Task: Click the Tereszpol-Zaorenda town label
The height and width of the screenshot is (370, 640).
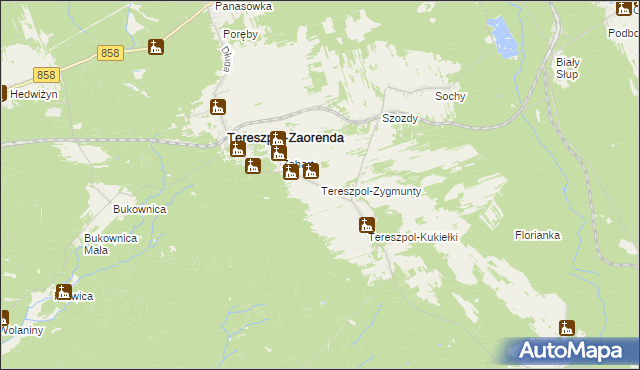Action: [x=285, y=138]
